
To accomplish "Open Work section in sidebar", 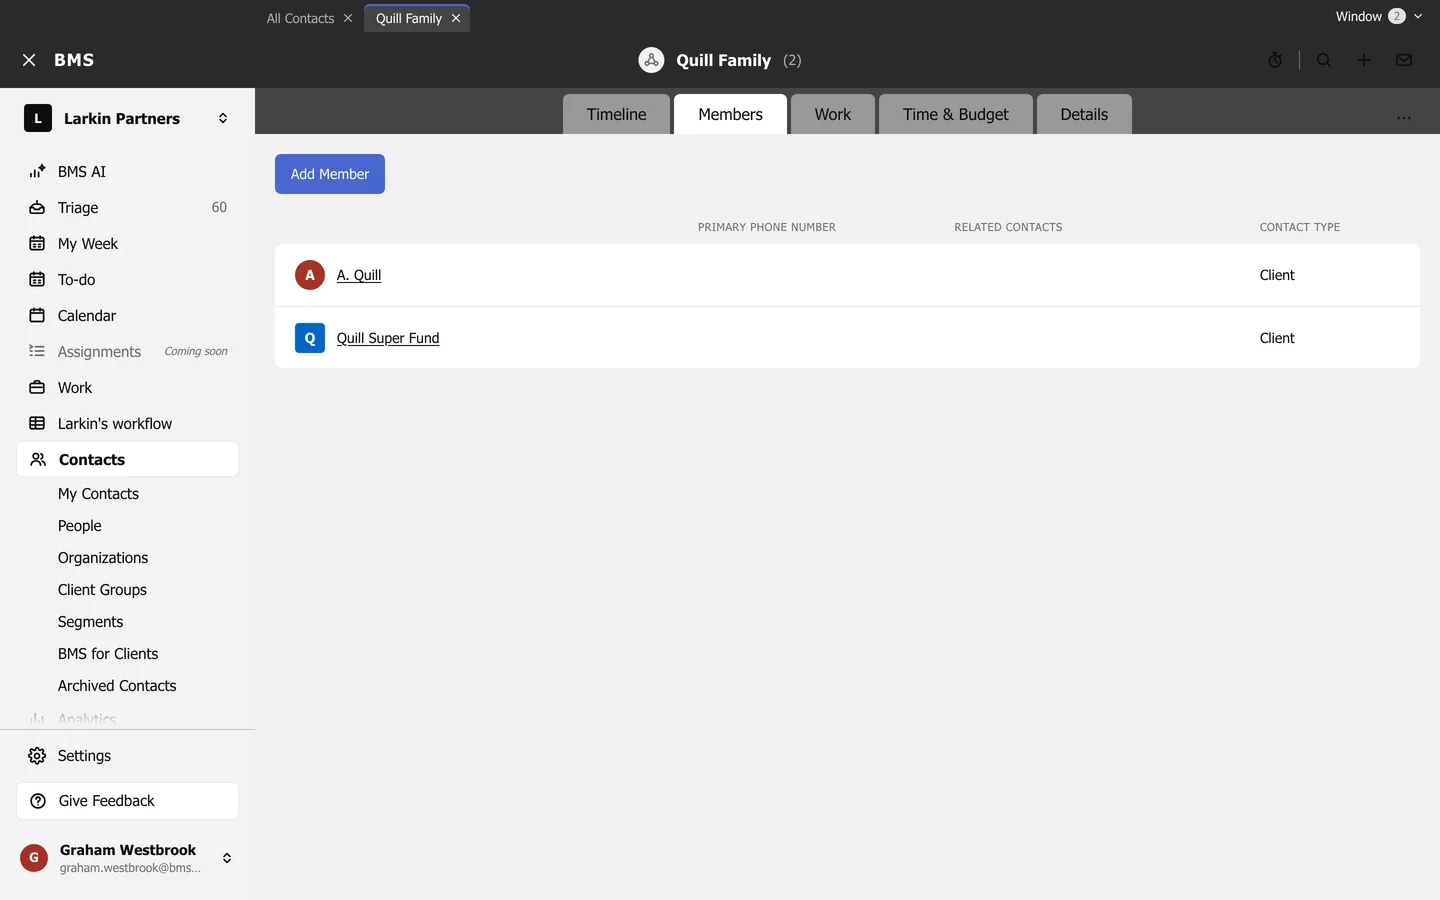I will pyautogui.click(x=128, y=388).
